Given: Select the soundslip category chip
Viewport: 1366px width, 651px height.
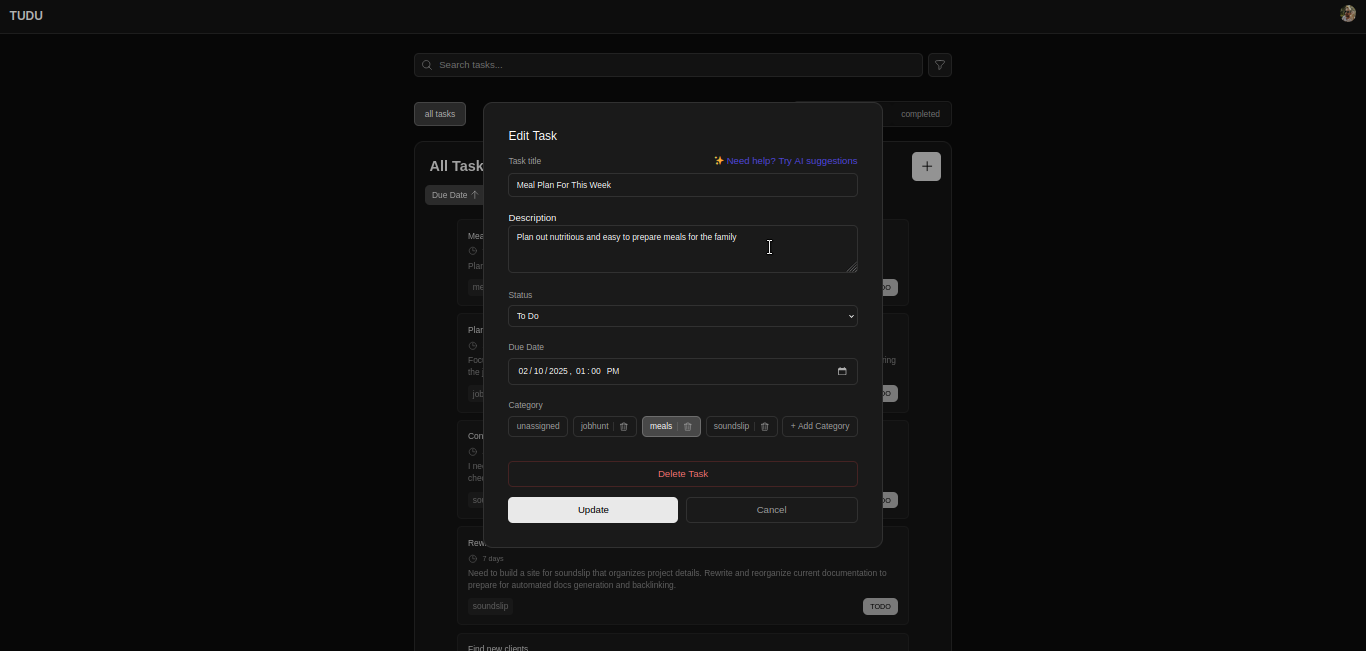Looking at the screenshot, I should tap(731, 427).
